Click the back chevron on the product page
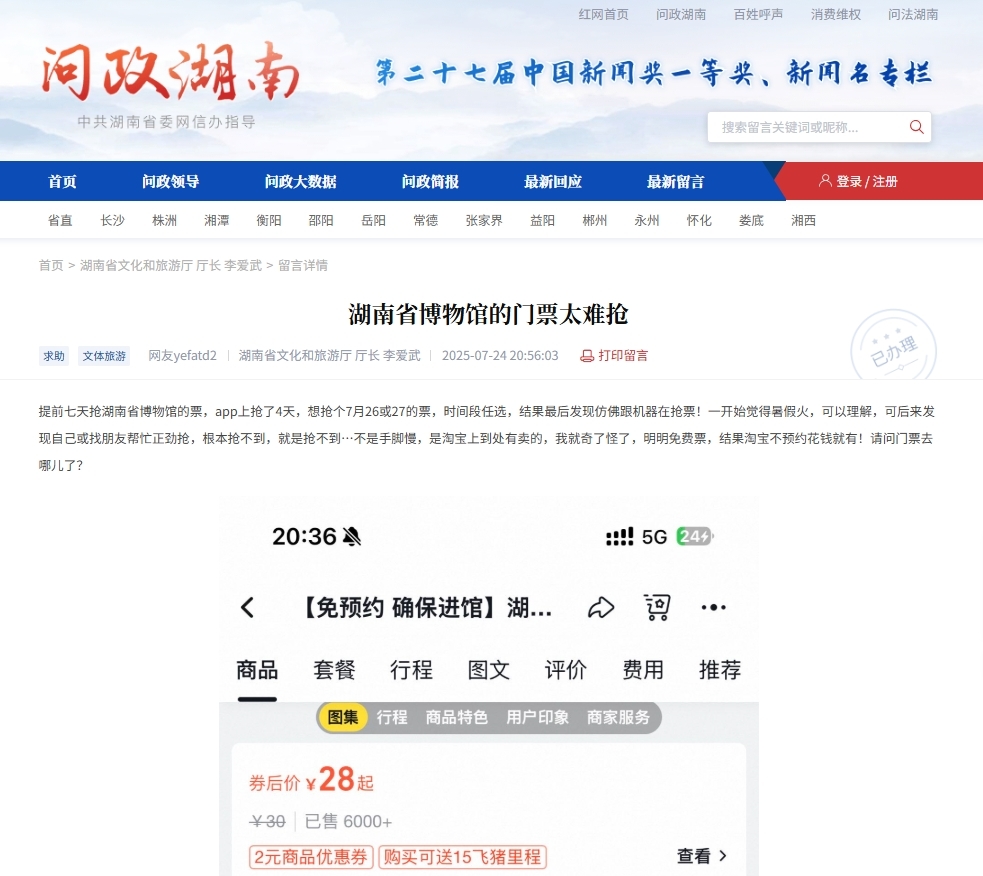Image resolution: width=983 pixels, height=876 pixels. [245, 607]
